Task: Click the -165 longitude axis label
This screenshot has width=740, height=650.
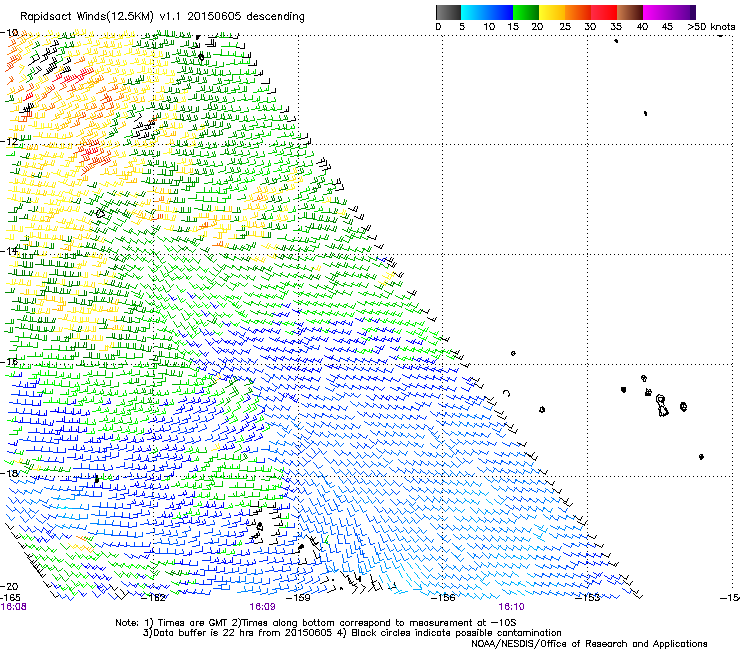Action: (x=10, y=598)
